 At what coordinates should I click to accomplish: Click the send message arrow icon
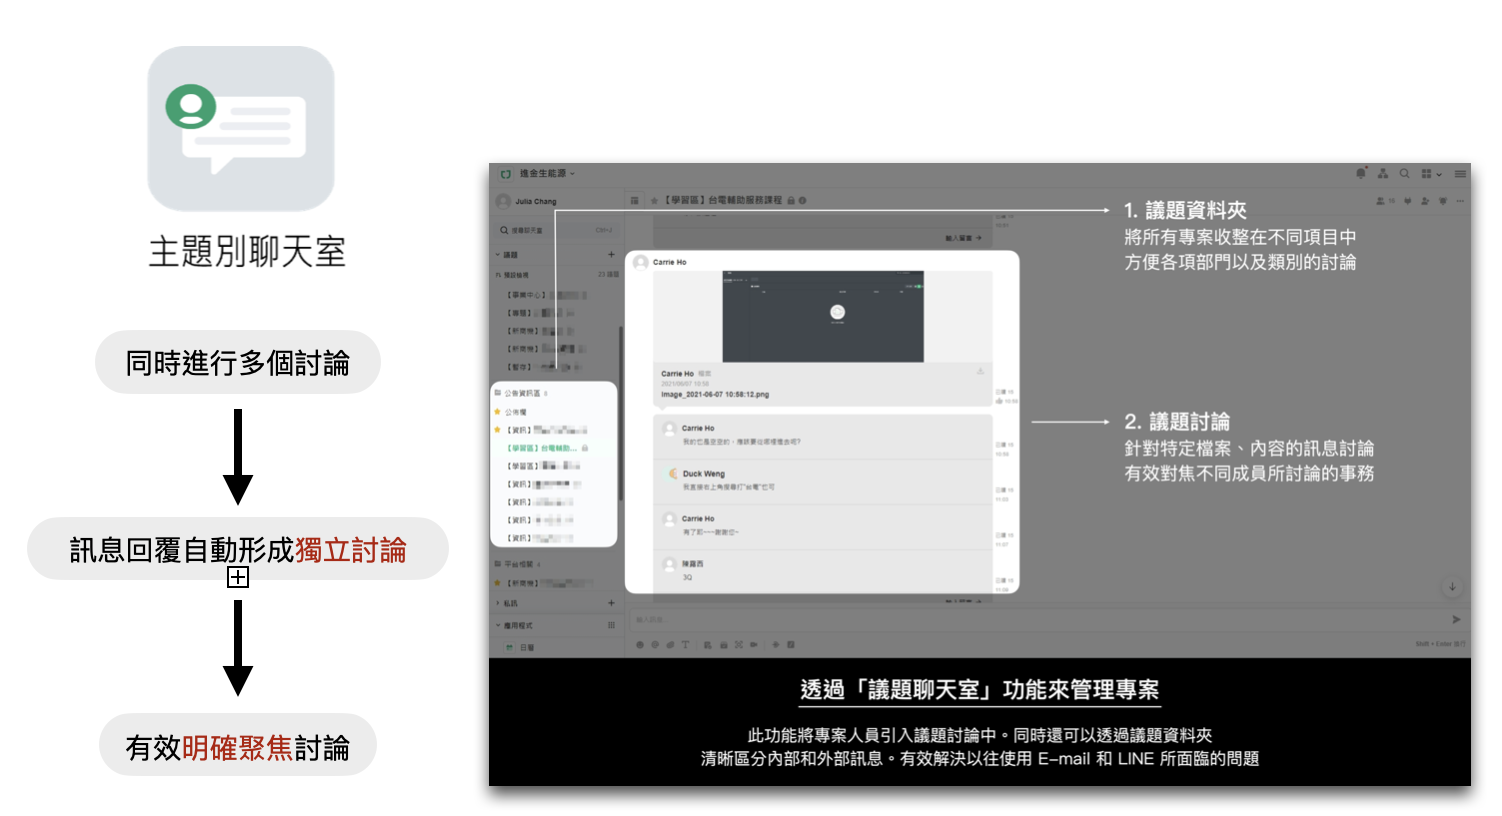click(x=1456, y=620)
